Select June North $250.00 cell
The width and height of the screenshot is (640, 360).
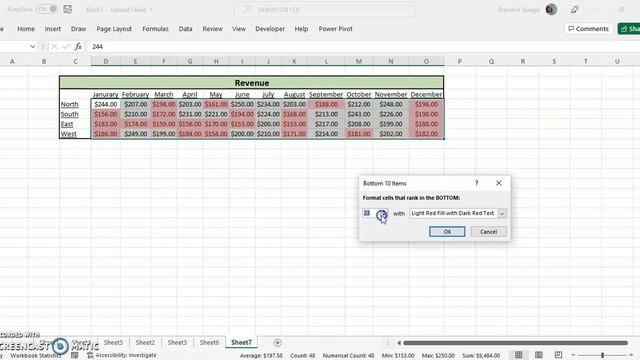click(x=242, y=104)
